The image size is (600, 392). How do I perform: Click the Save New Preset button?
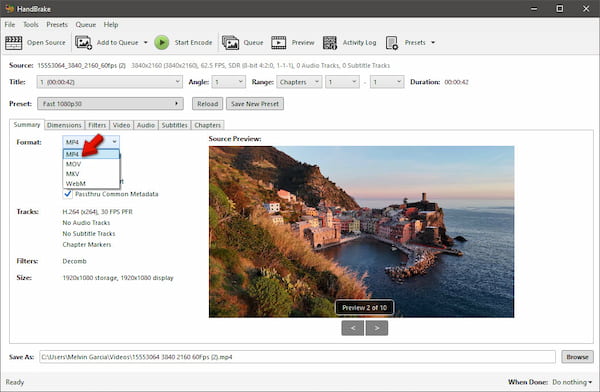[x=255, y=104]
